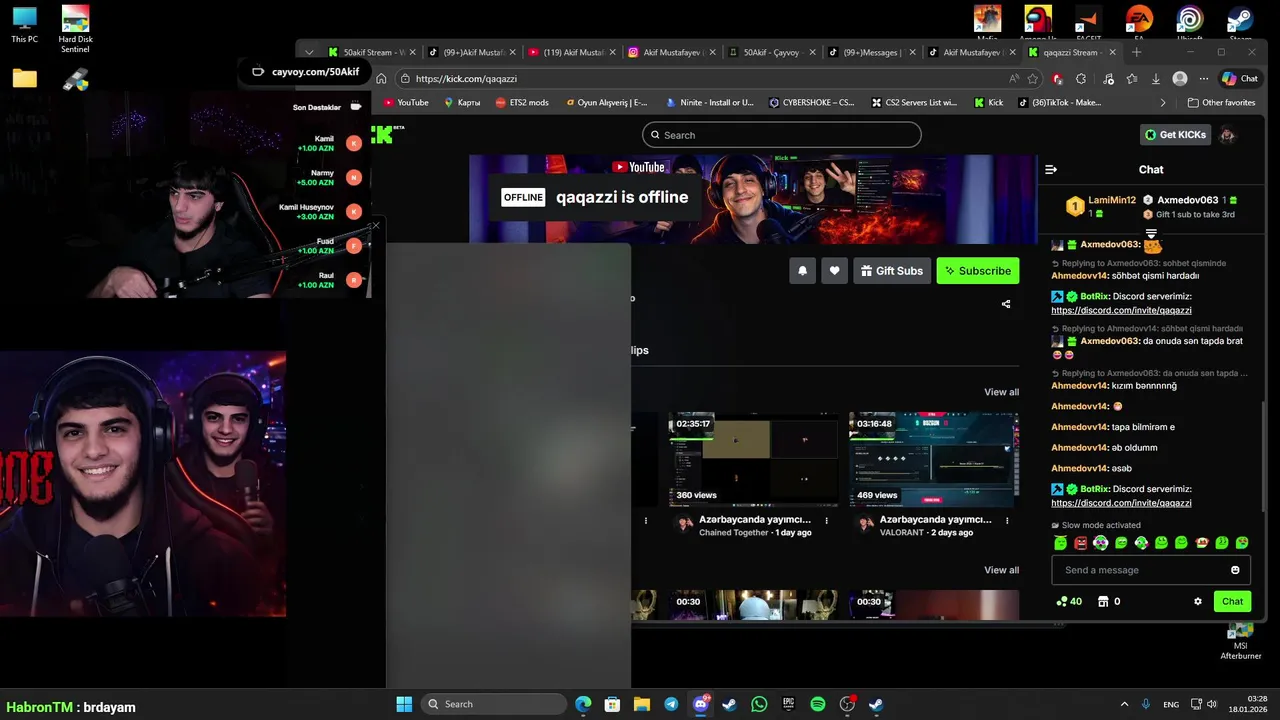Open Other favorites bookmarks folder
This screenshot has width=1280, height=720.
1221,102
